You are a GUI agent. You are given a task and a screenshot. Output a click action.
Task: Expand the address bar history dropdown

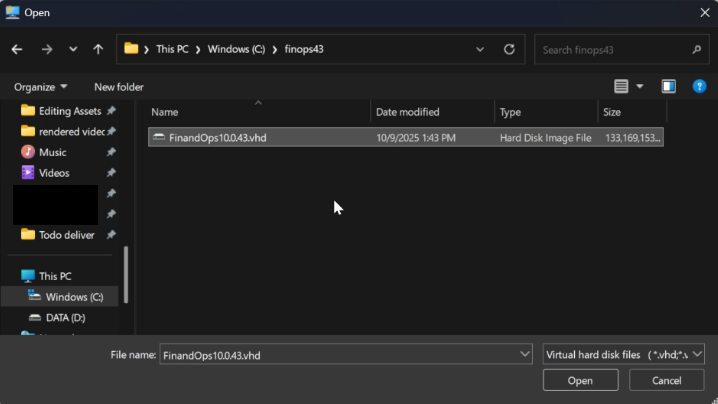[x=480, y=49]
